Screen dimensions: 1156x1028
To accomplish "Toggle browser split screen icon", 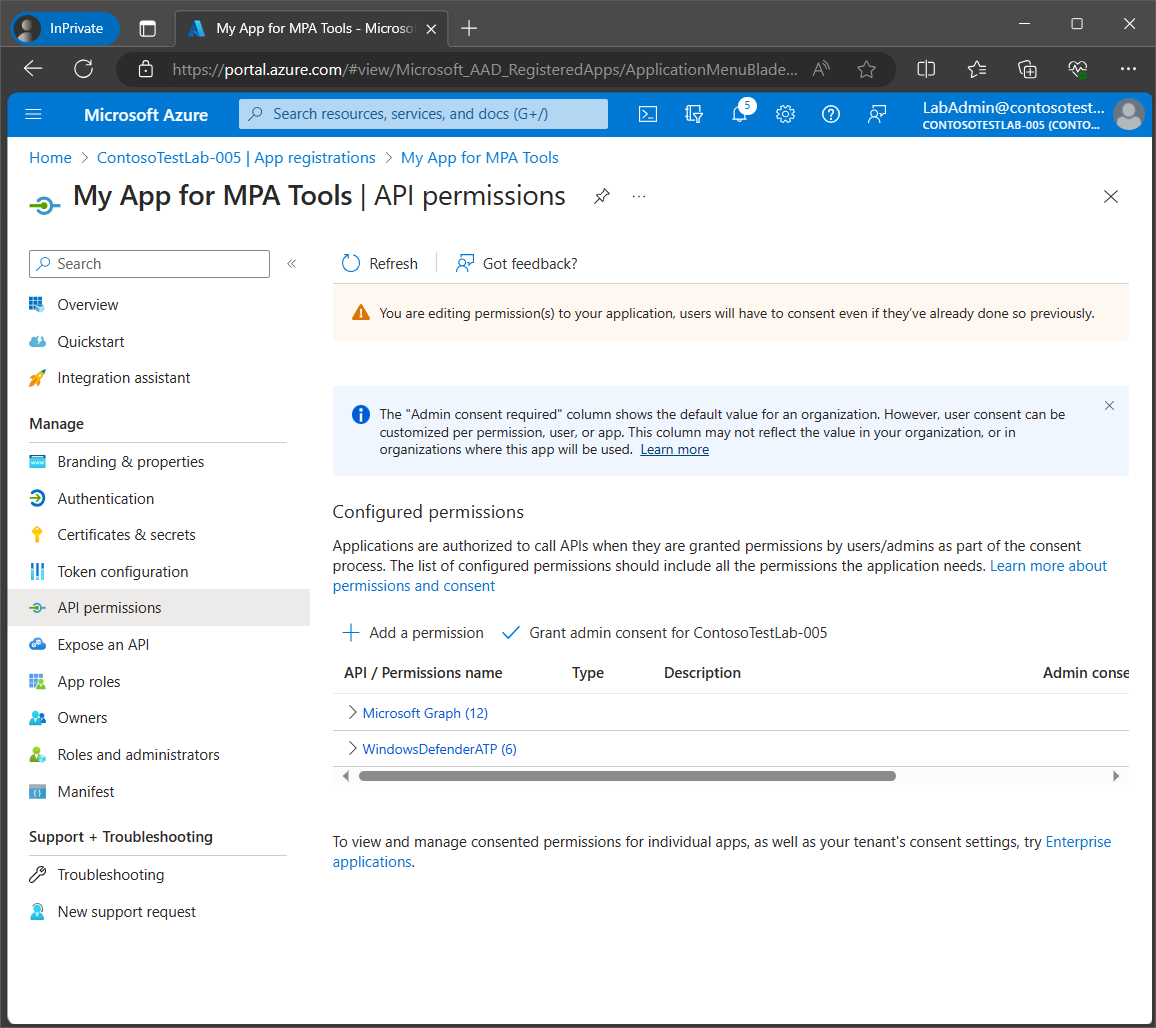I will [926, 69].
